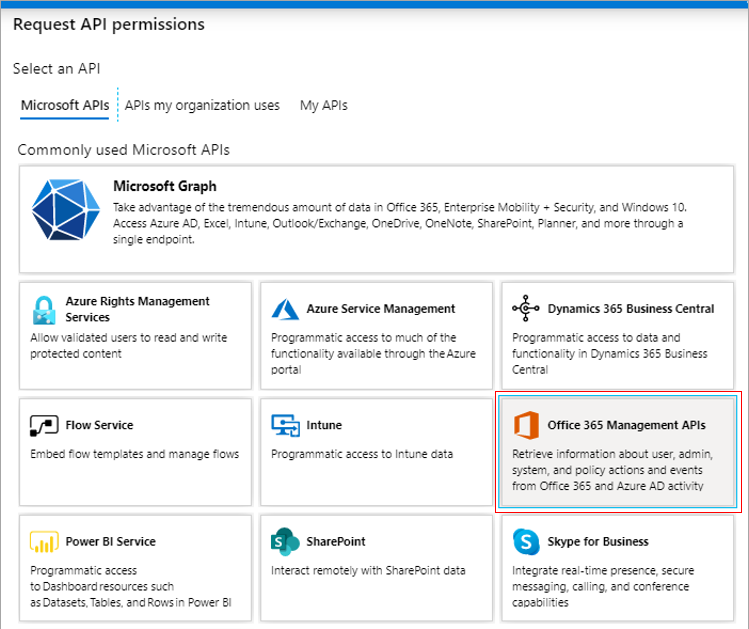Click the Power BI bar chart icon

click(x=44, y=542)
